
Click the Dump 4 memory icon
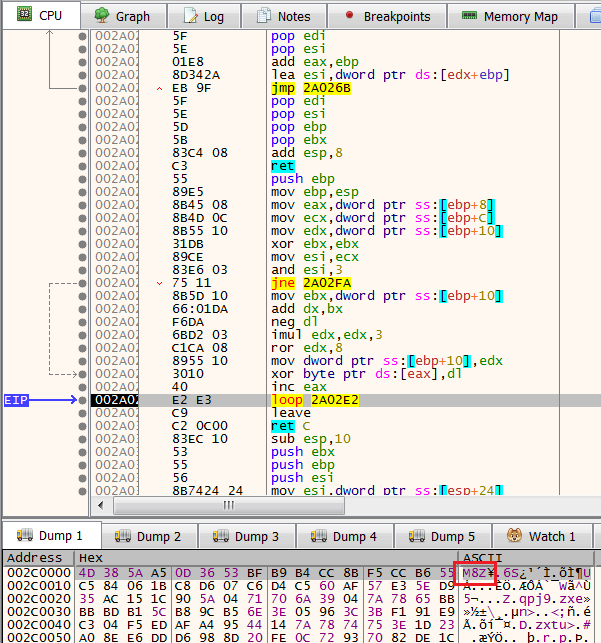coord(319,536)
